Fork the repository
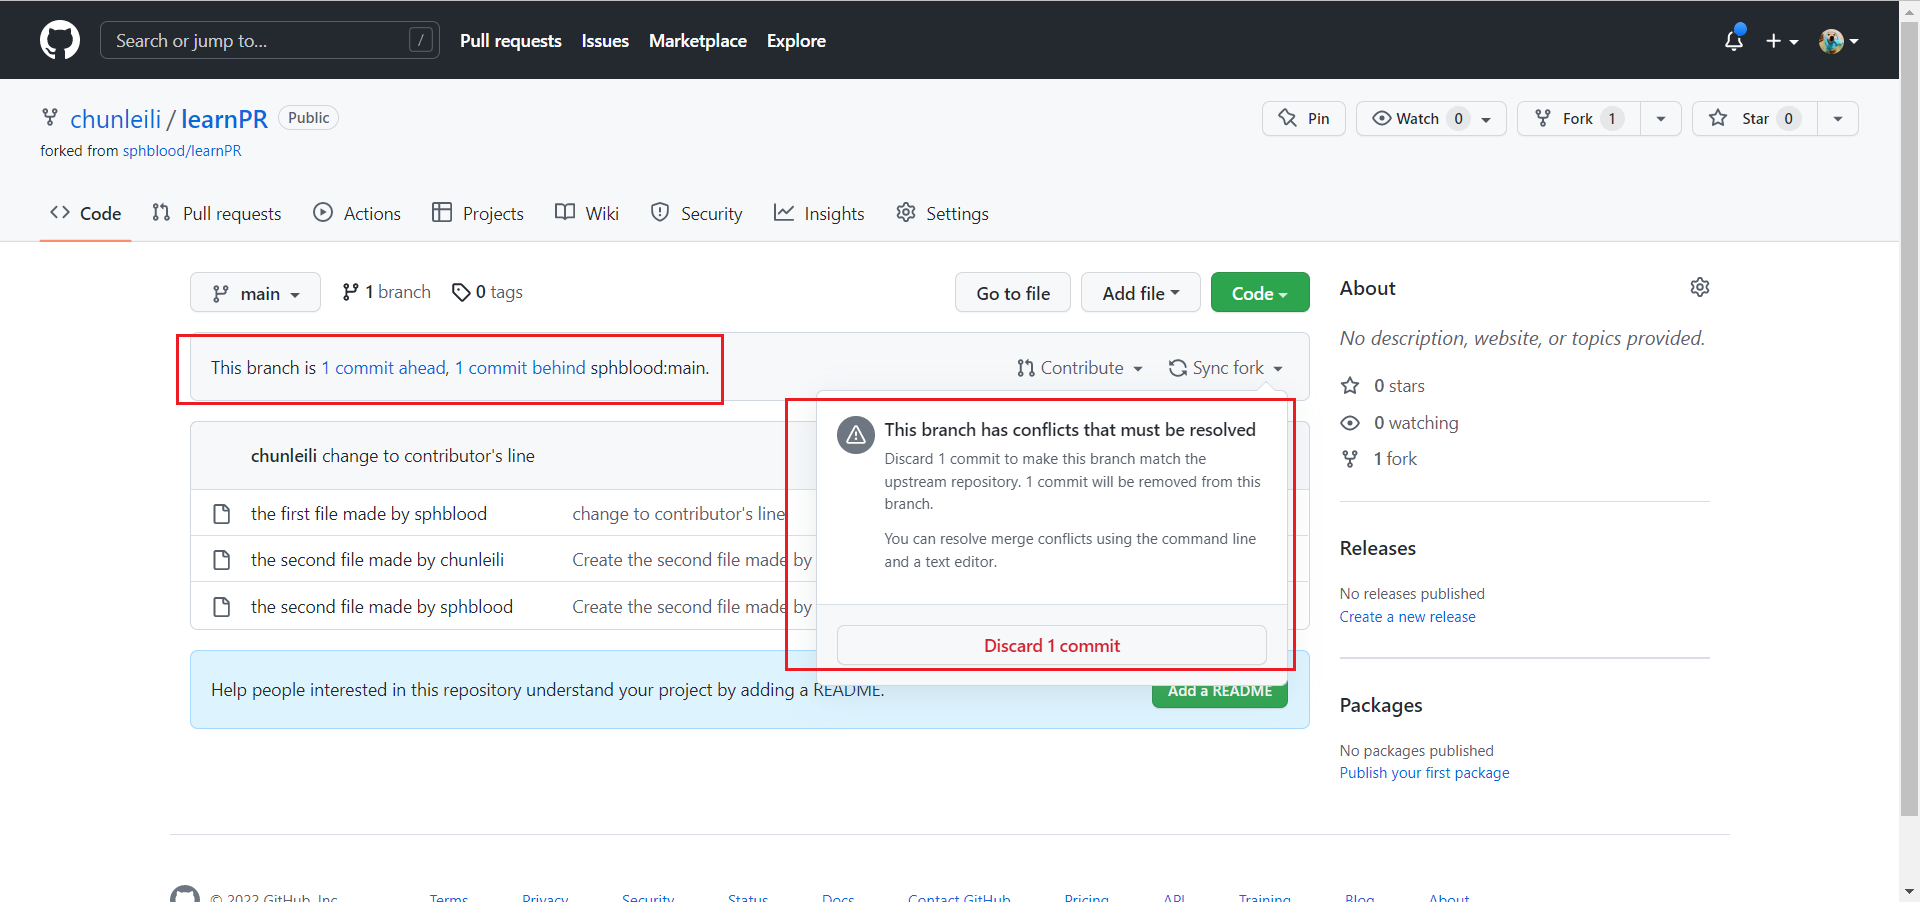The width and height of the screenshot is (1920, 902). point(1578,118)
